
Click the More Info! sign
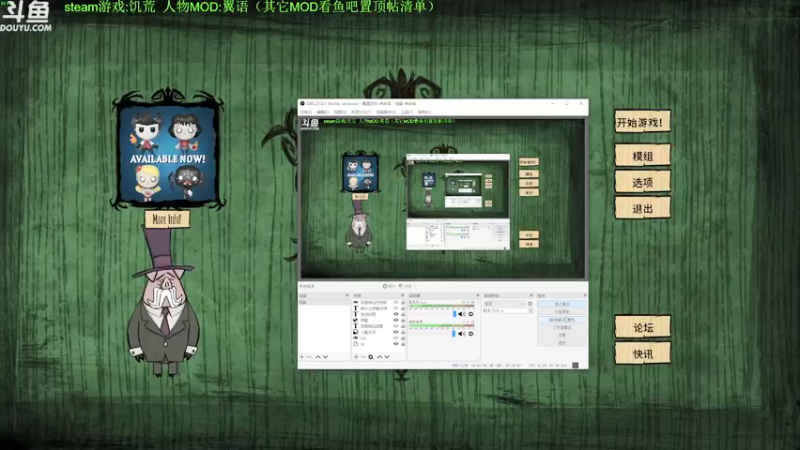[x=167, y=219]
